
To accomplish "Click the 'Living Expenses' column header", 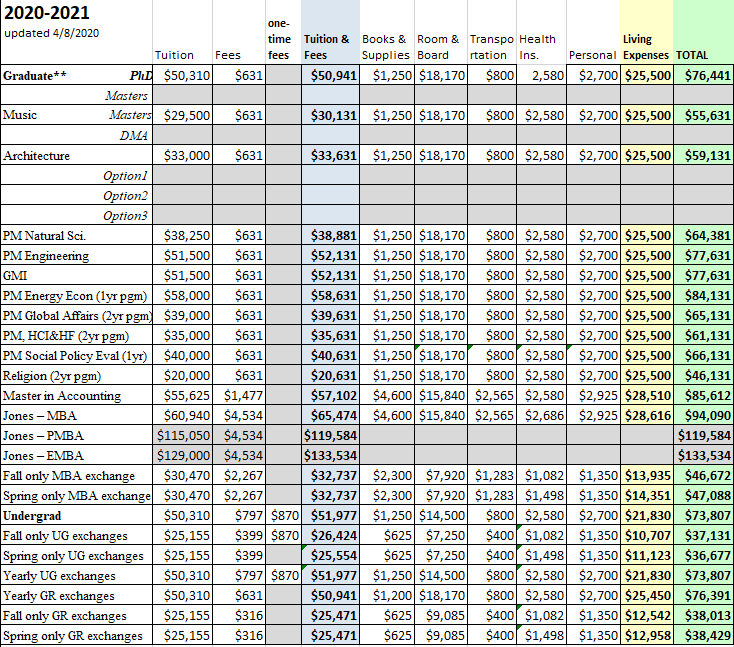I will pyautogui.click(x=646, y=47).
